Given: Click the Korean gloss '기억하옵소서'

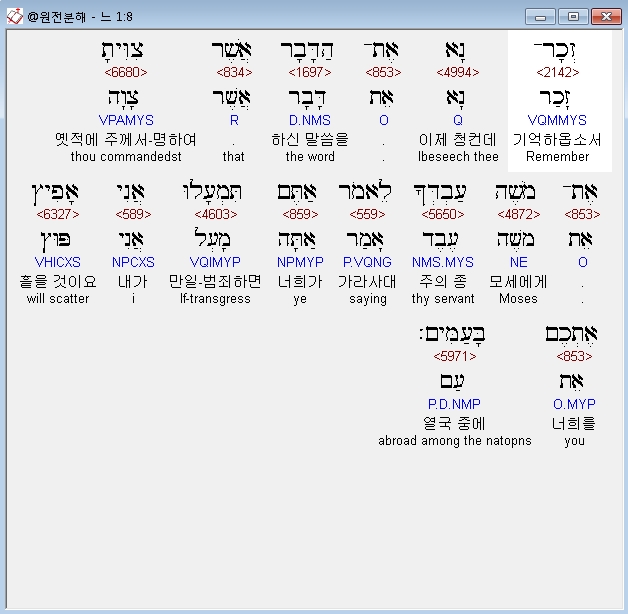Looking at the screenshot, I should [x=557, y=139].
